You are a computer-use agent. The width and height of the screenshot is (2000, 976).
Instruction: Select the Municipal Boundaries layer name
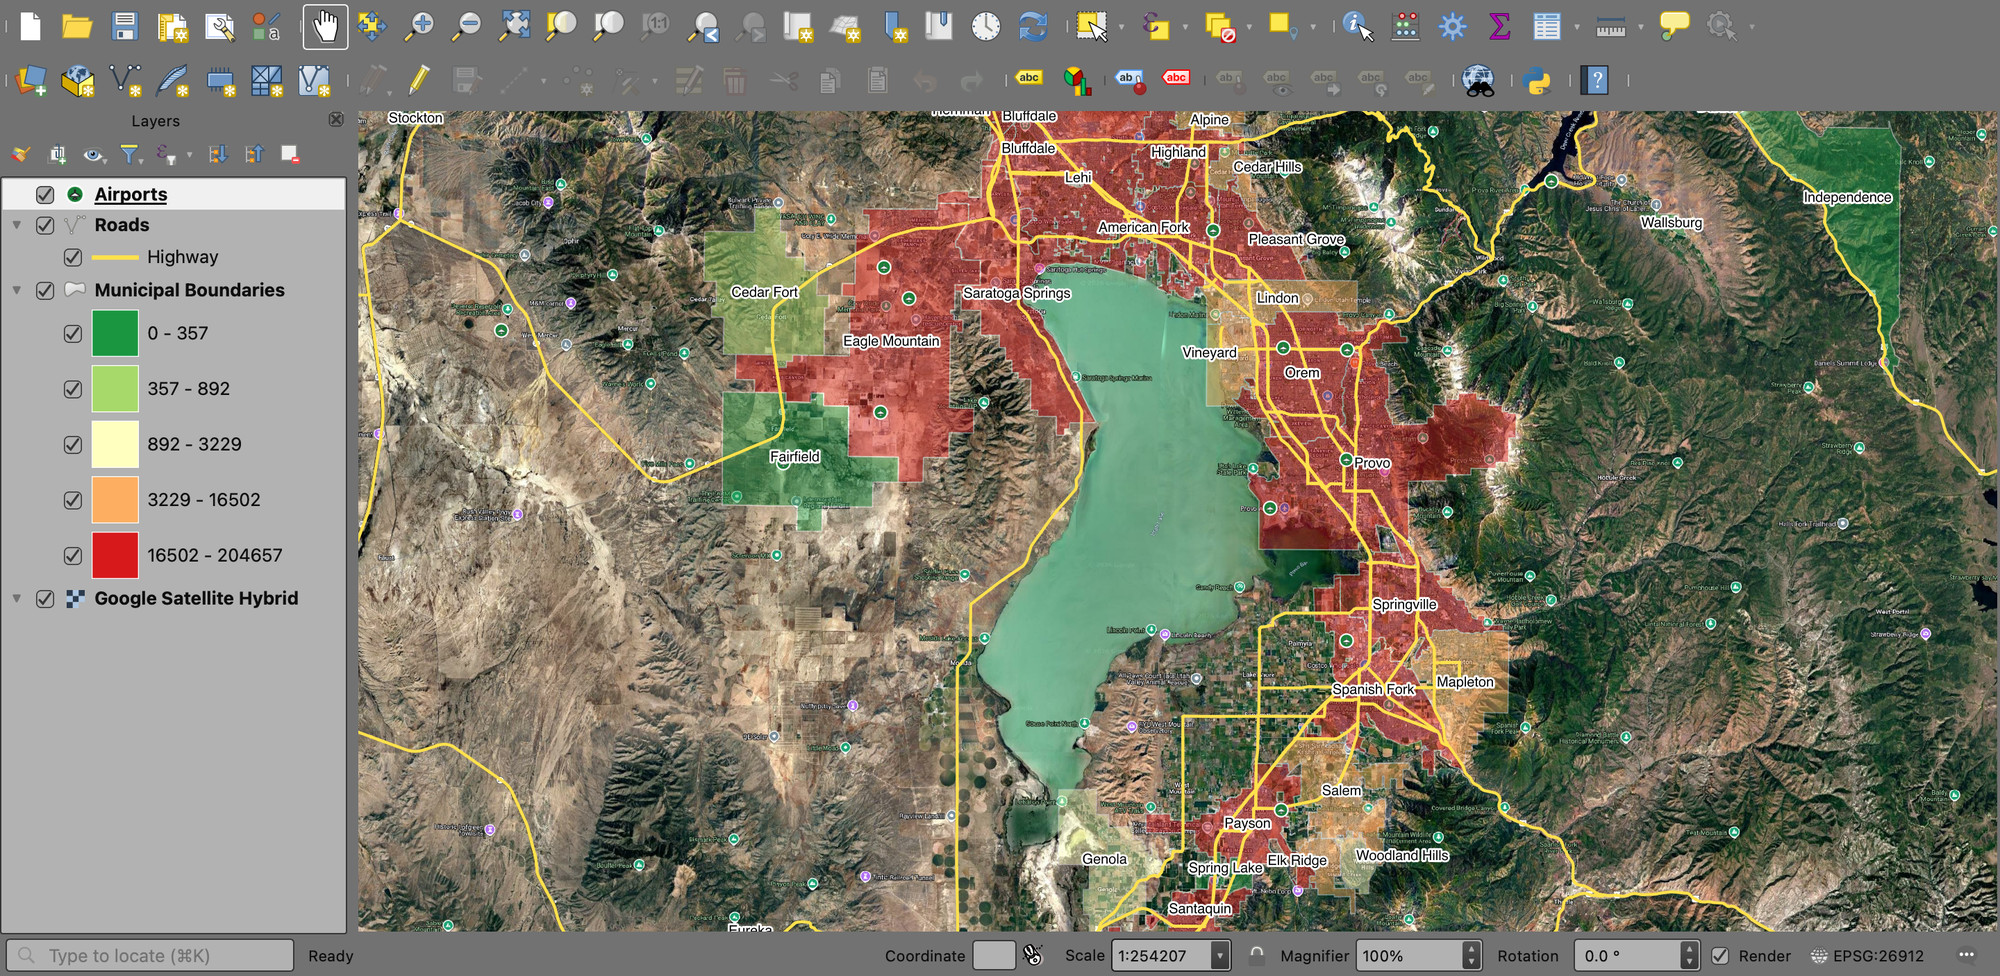tap(190, 290)
